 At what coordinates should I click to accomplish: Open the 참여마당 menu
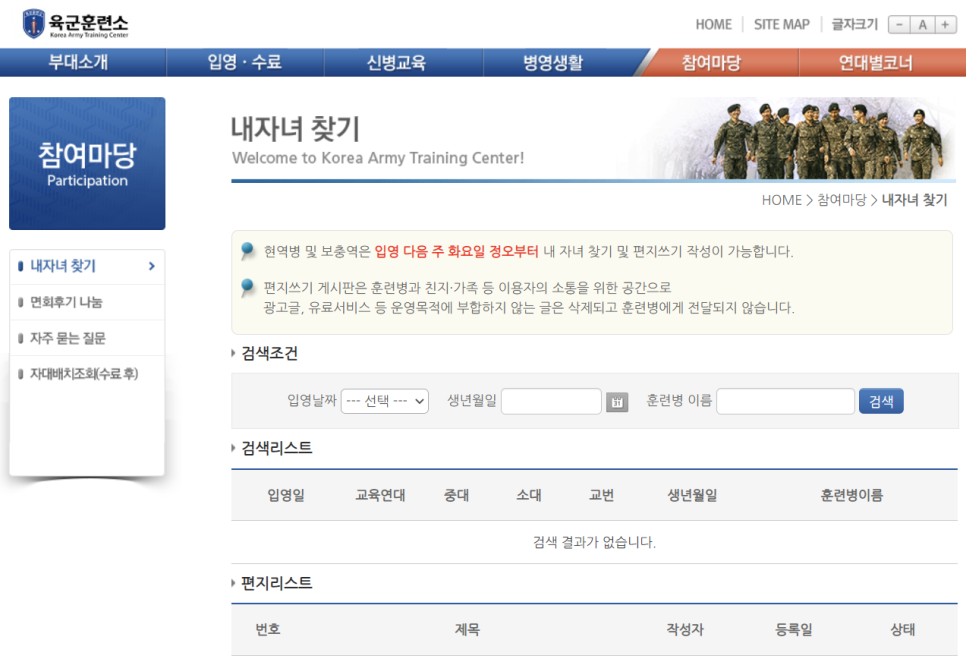712,62
